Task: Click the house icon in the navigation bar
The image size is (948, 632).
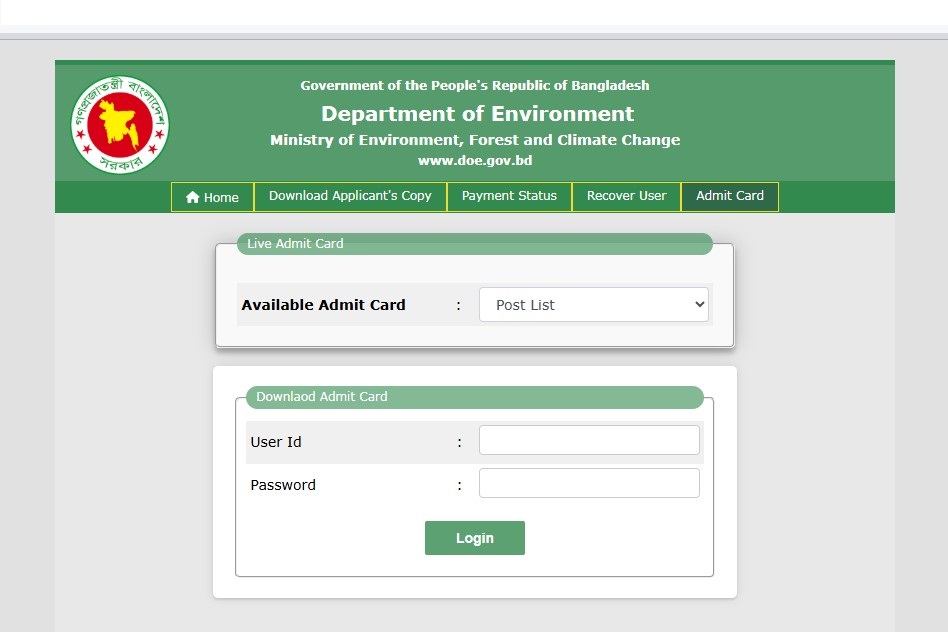Action: coord(193,198)
